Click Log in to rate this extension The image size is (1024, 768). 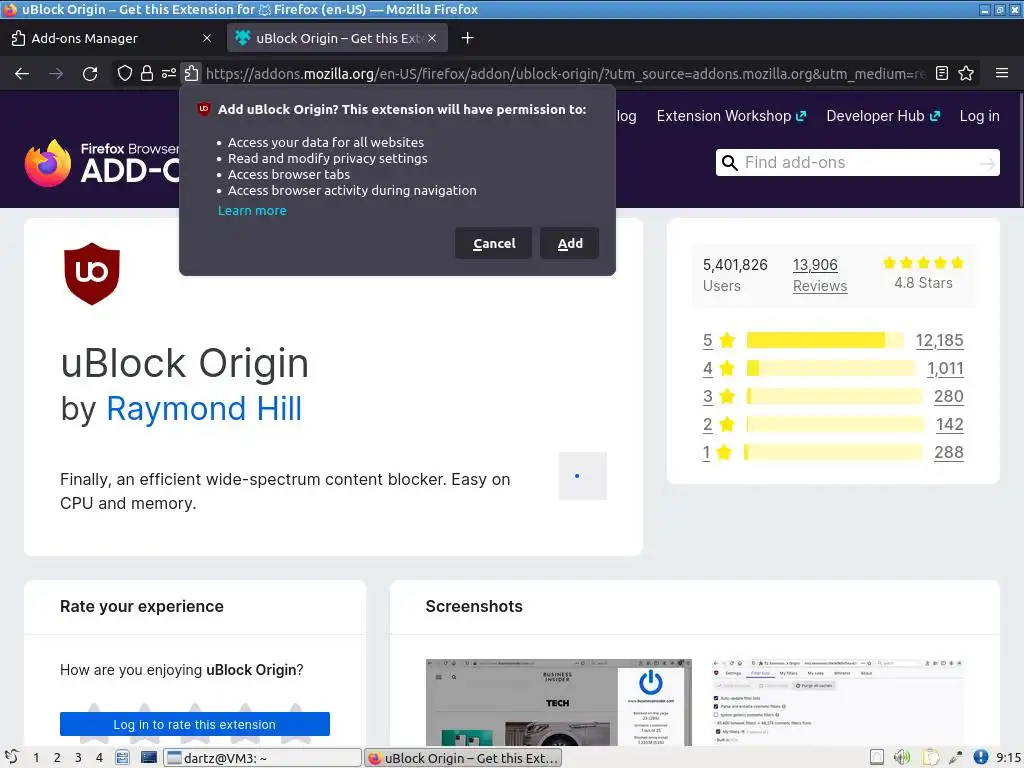195,724
